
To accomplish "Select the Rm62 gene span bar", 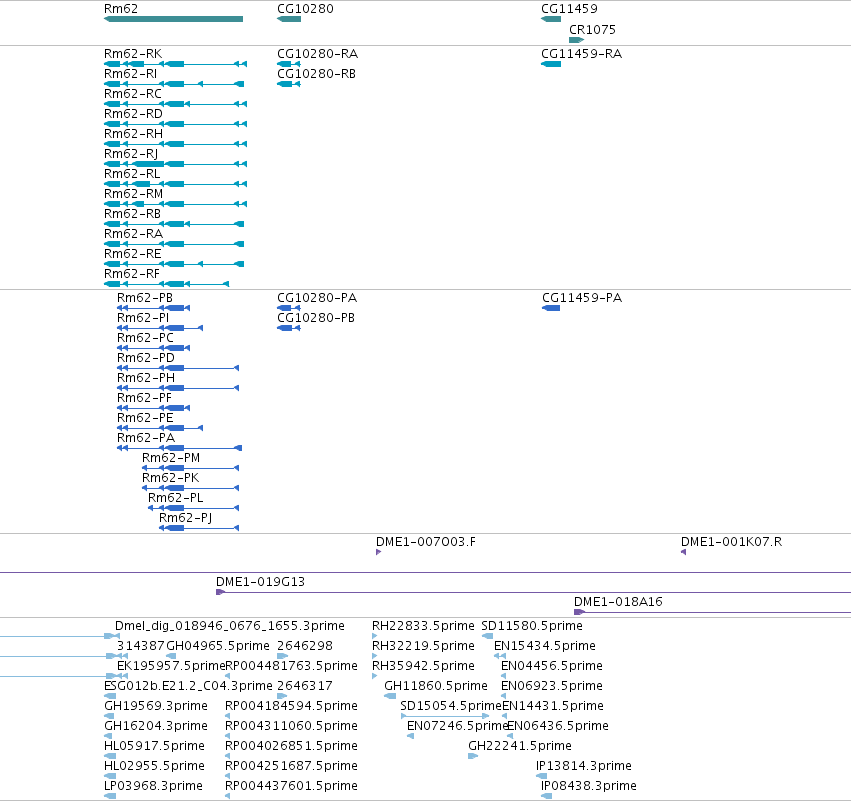I will [173, 19].
